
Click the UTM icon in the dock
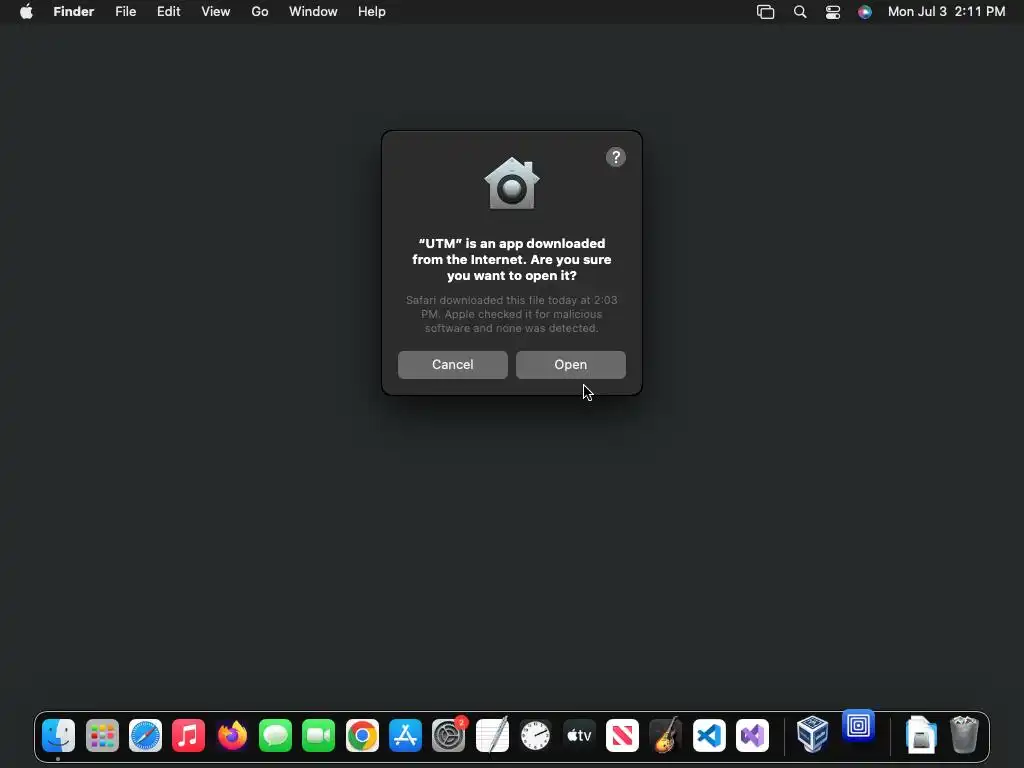(858, 726)
